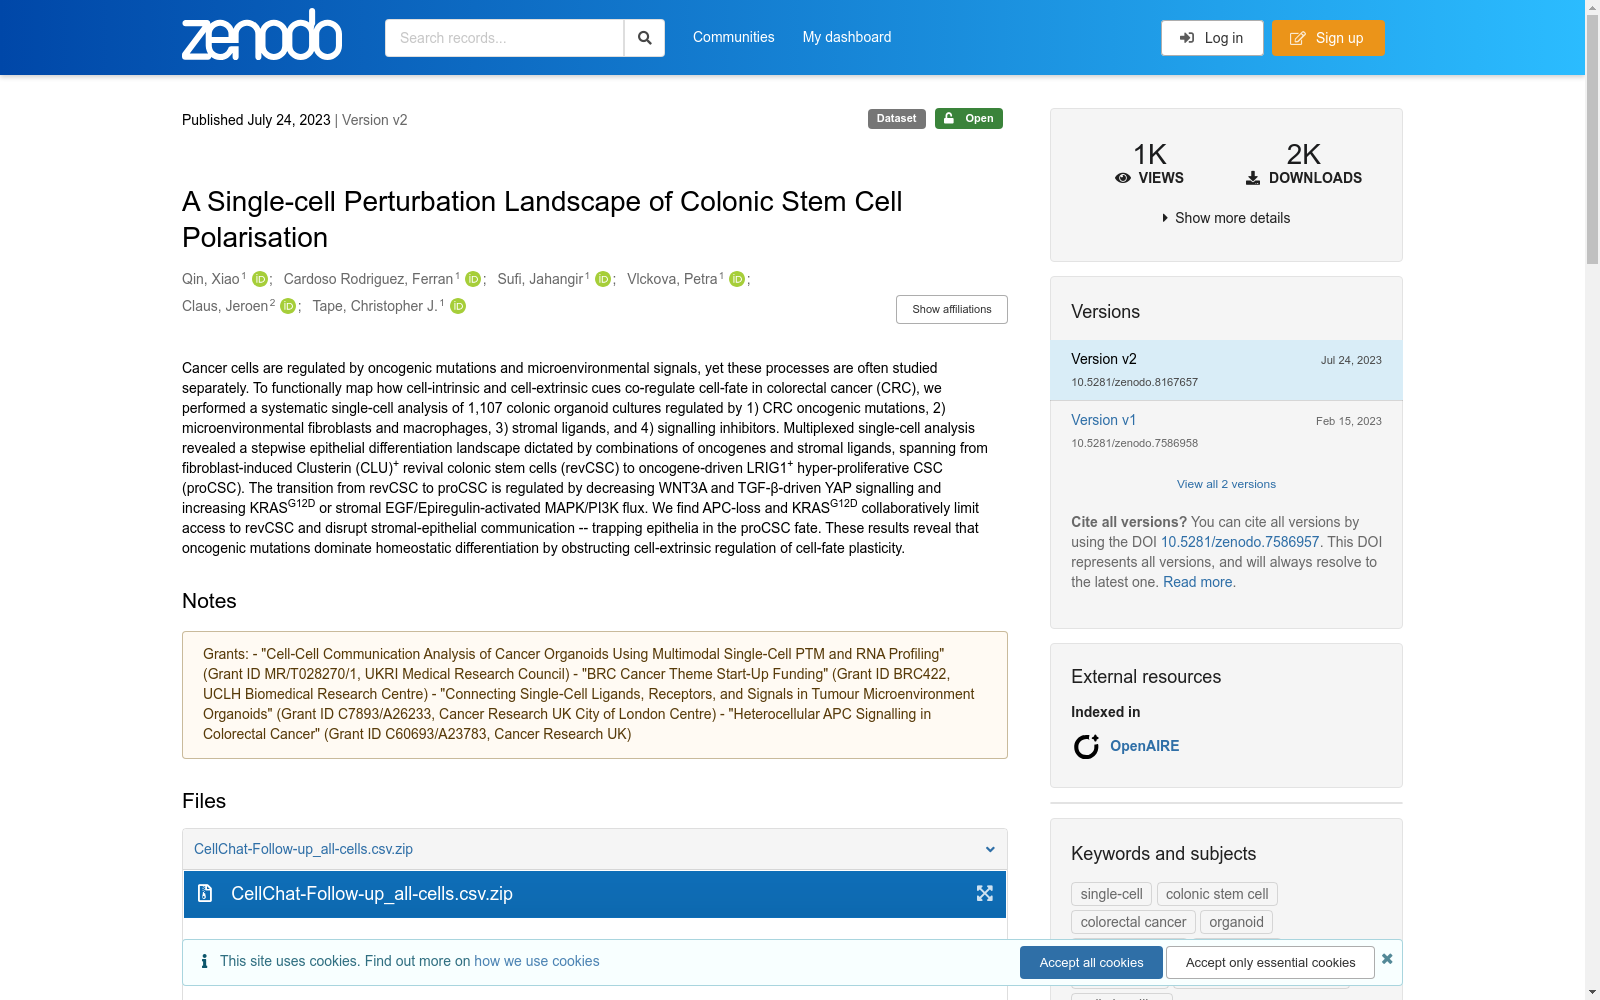Open Jahangir Sufi's ORCID icon
1600x1000 pixels.
click(603, 279)
